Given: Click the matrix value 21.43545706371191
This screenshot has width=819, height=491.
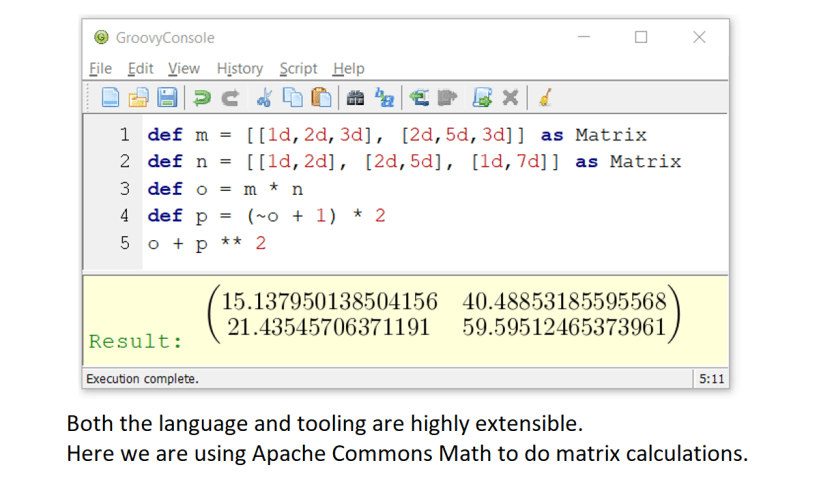Looking at the screenshot, I should point(329,328).
